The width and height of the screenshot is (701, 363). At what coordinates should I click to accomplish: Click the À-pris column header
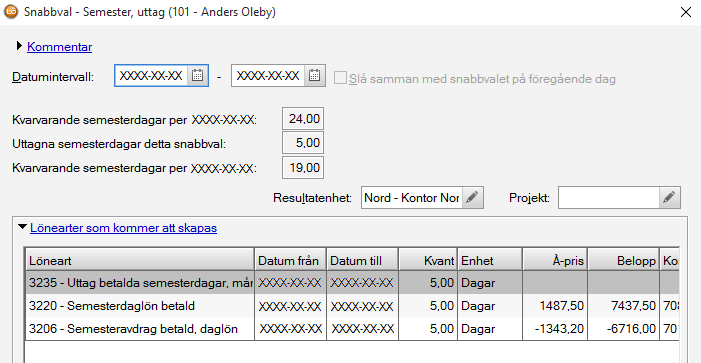tap(555, 260)
